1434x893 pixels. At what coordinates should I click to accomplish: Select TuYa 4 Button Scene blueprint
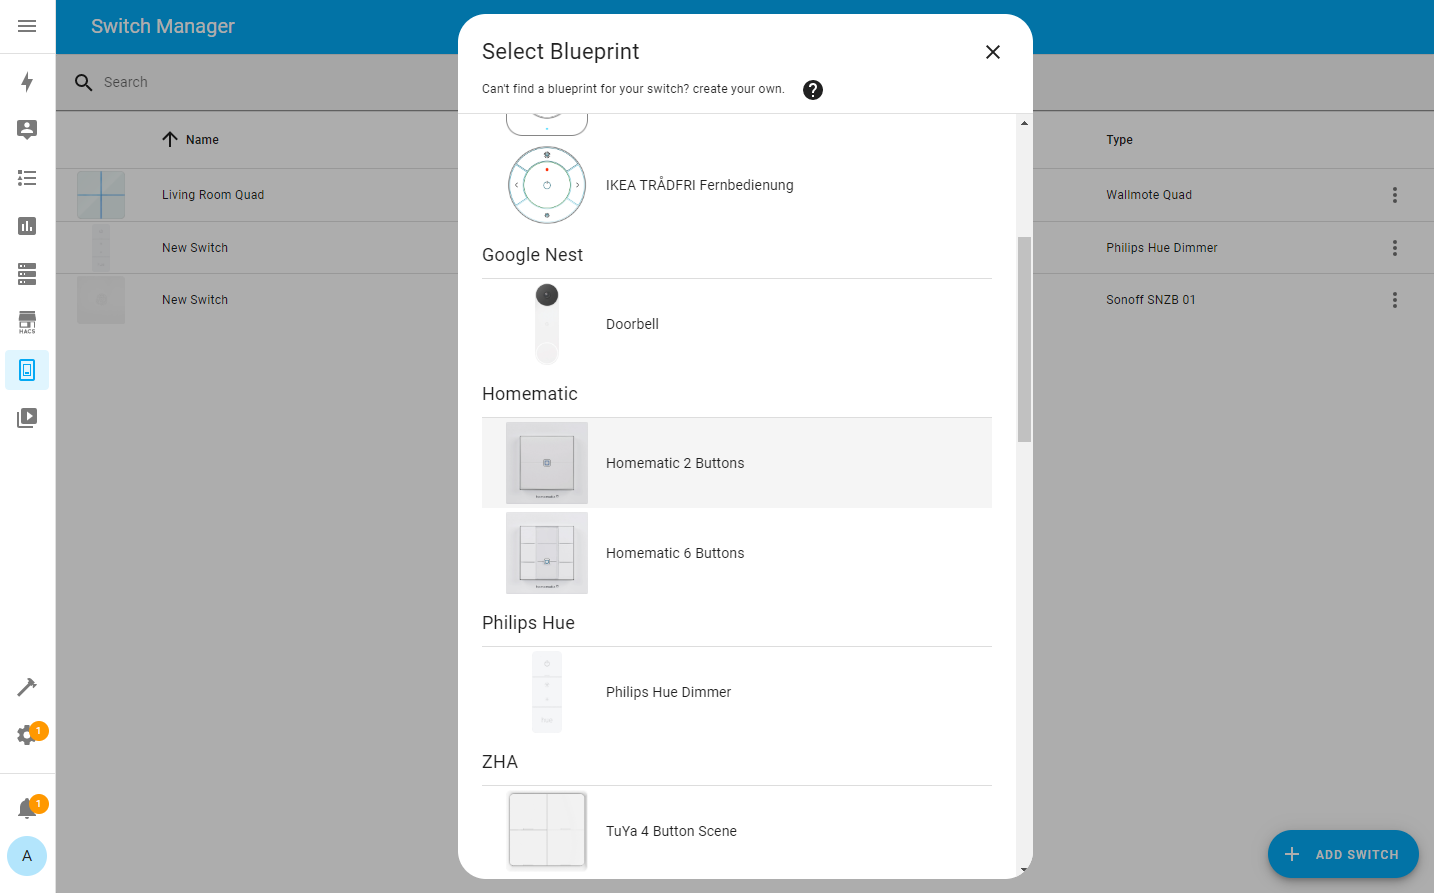pos(737,831)
